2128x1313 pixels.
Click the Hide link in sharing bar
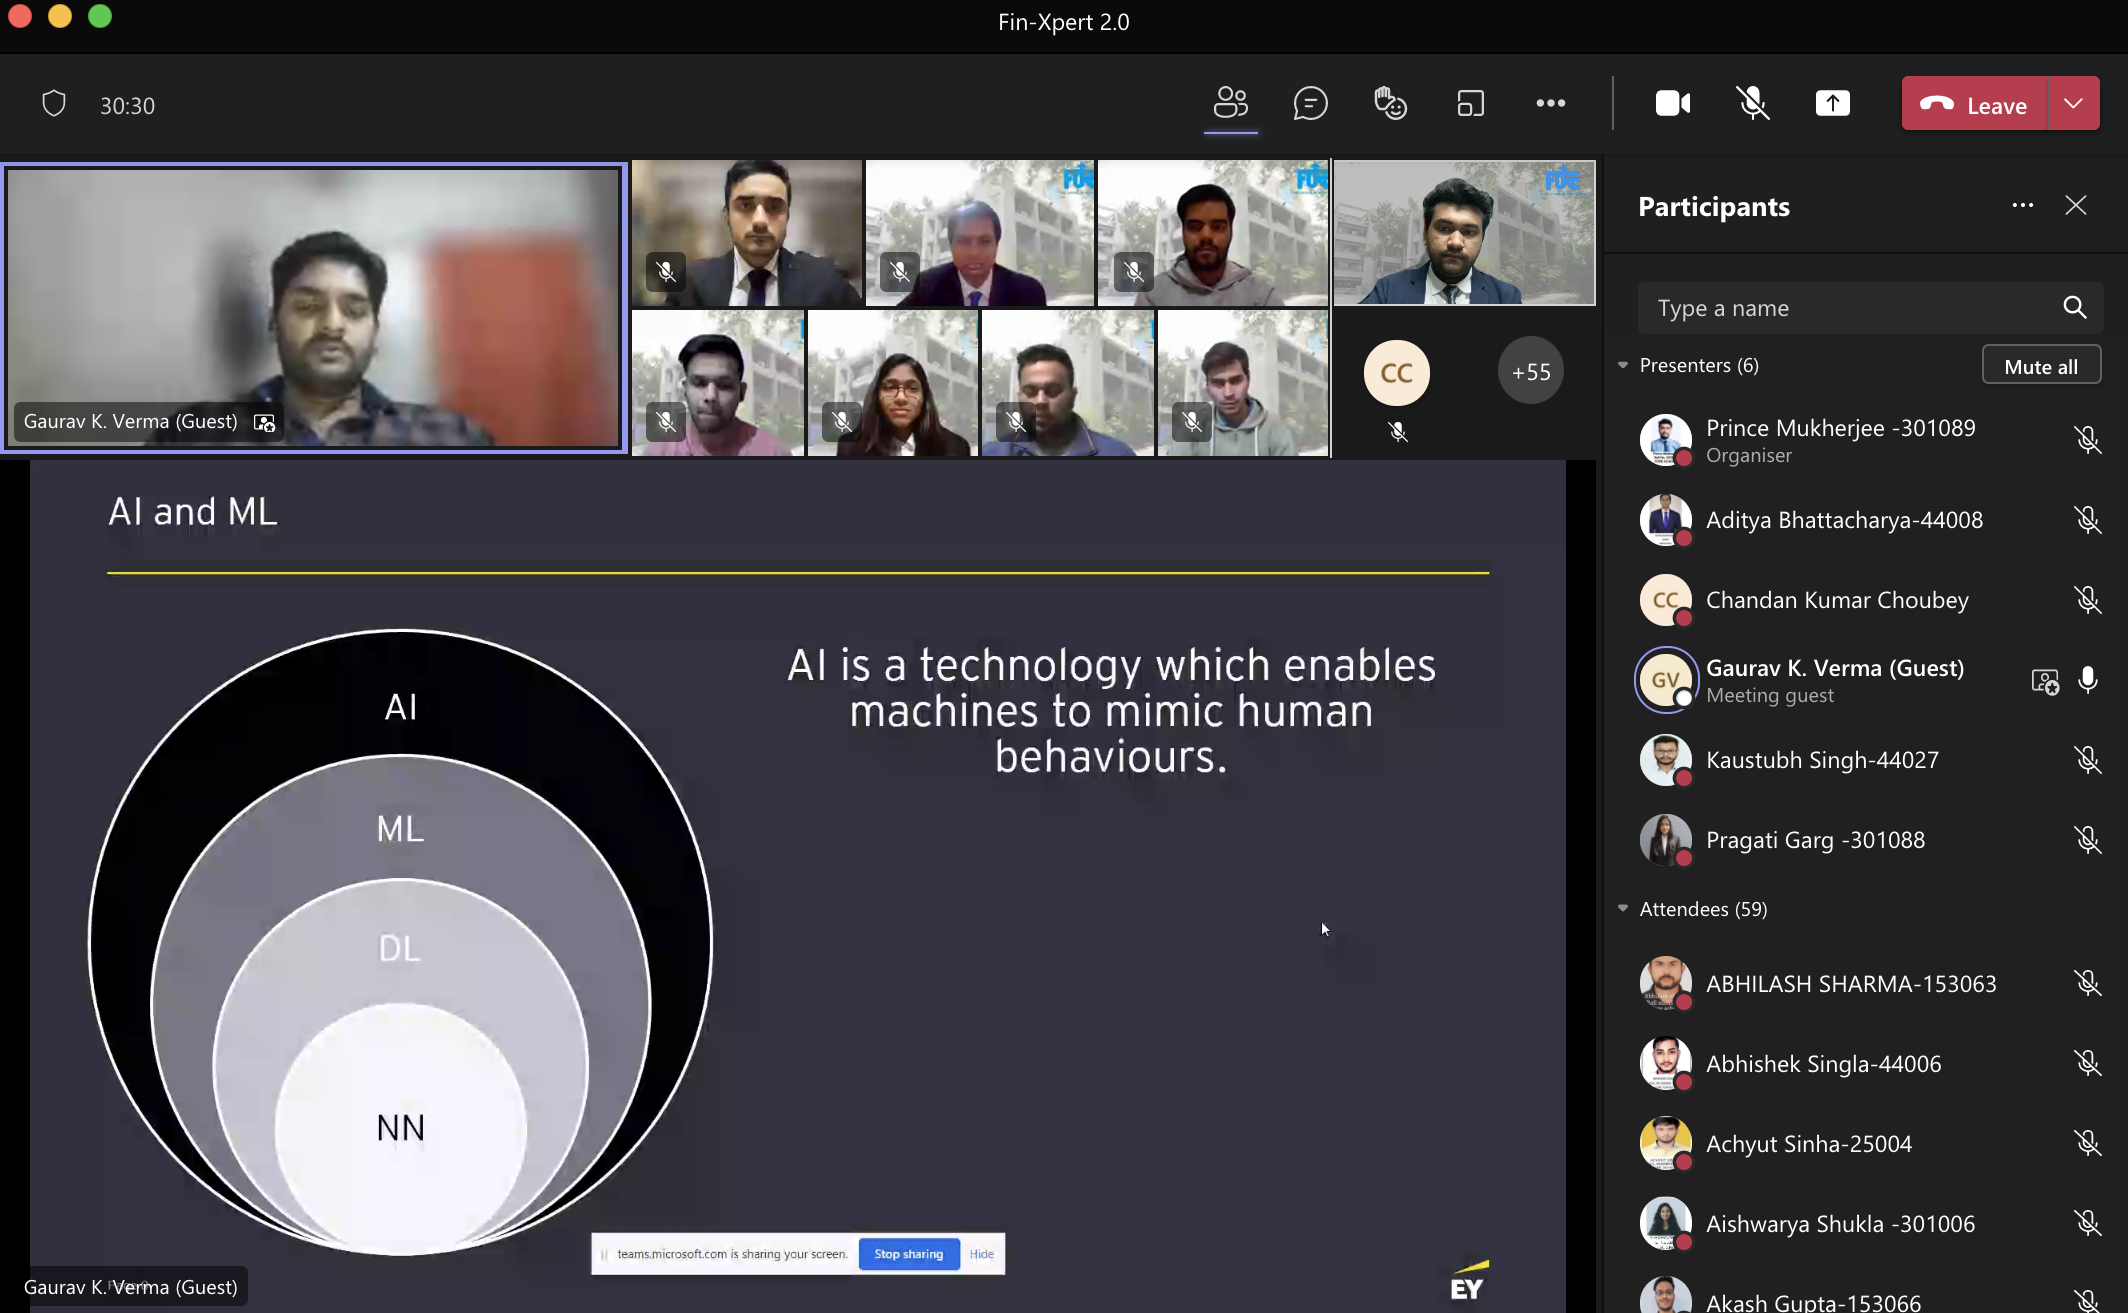coord(982,1254)
